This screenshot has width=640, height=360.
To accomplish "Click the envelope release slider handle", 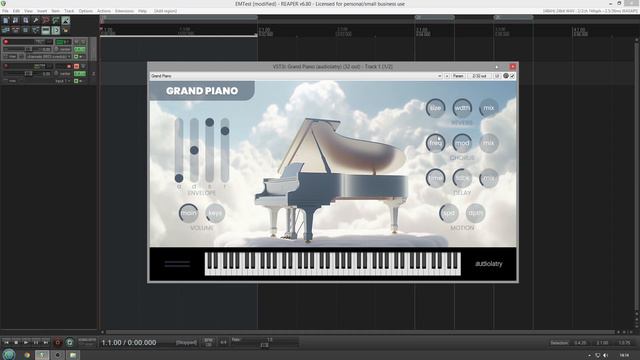I will (225, 131).
